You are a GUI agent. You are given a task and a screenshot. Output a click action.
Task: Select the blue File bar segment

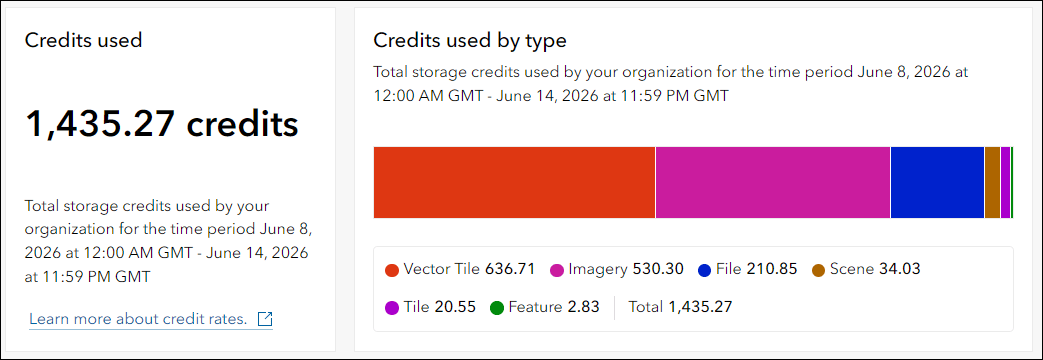(937, 182)
